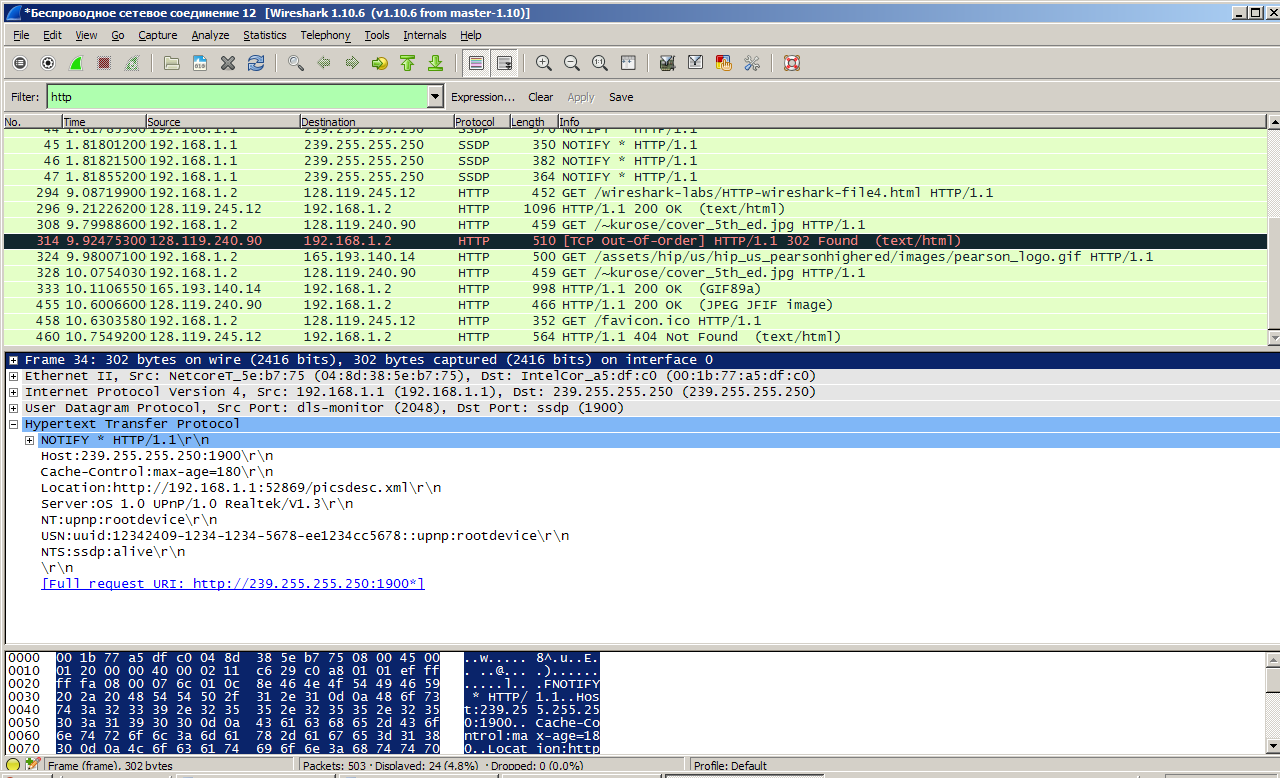Click into the http filter field
The height and width of the screenshot is (778, 1280).
coord(237,97)
